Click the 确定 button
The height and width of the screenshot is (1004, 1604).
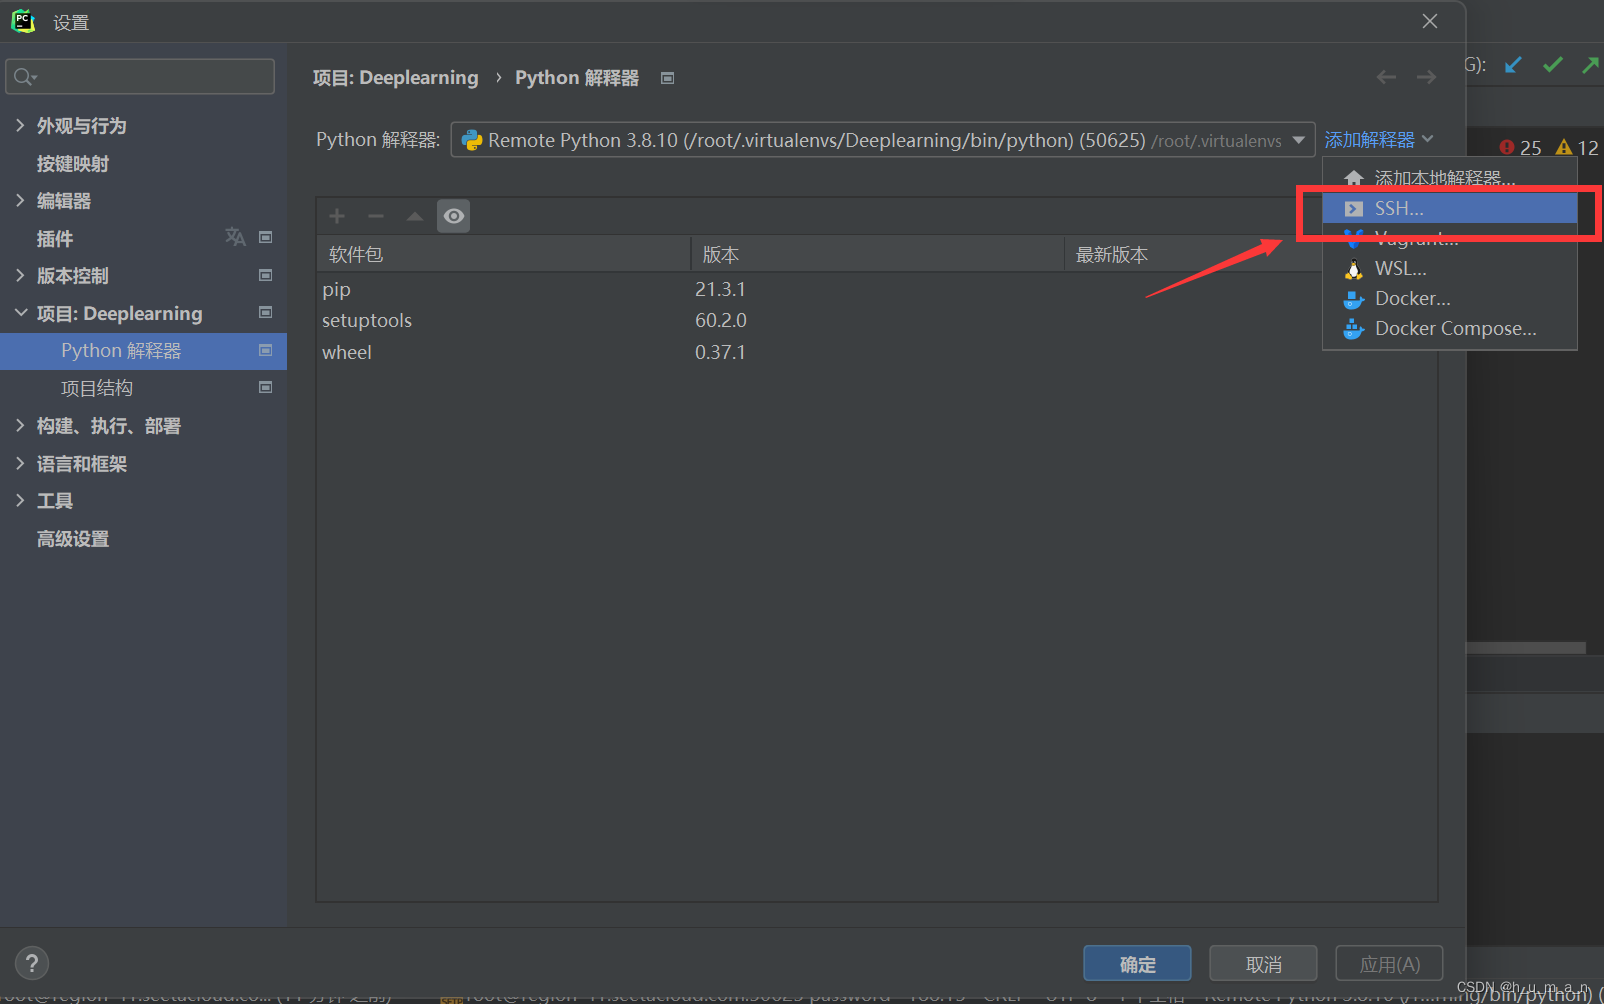1137,964
